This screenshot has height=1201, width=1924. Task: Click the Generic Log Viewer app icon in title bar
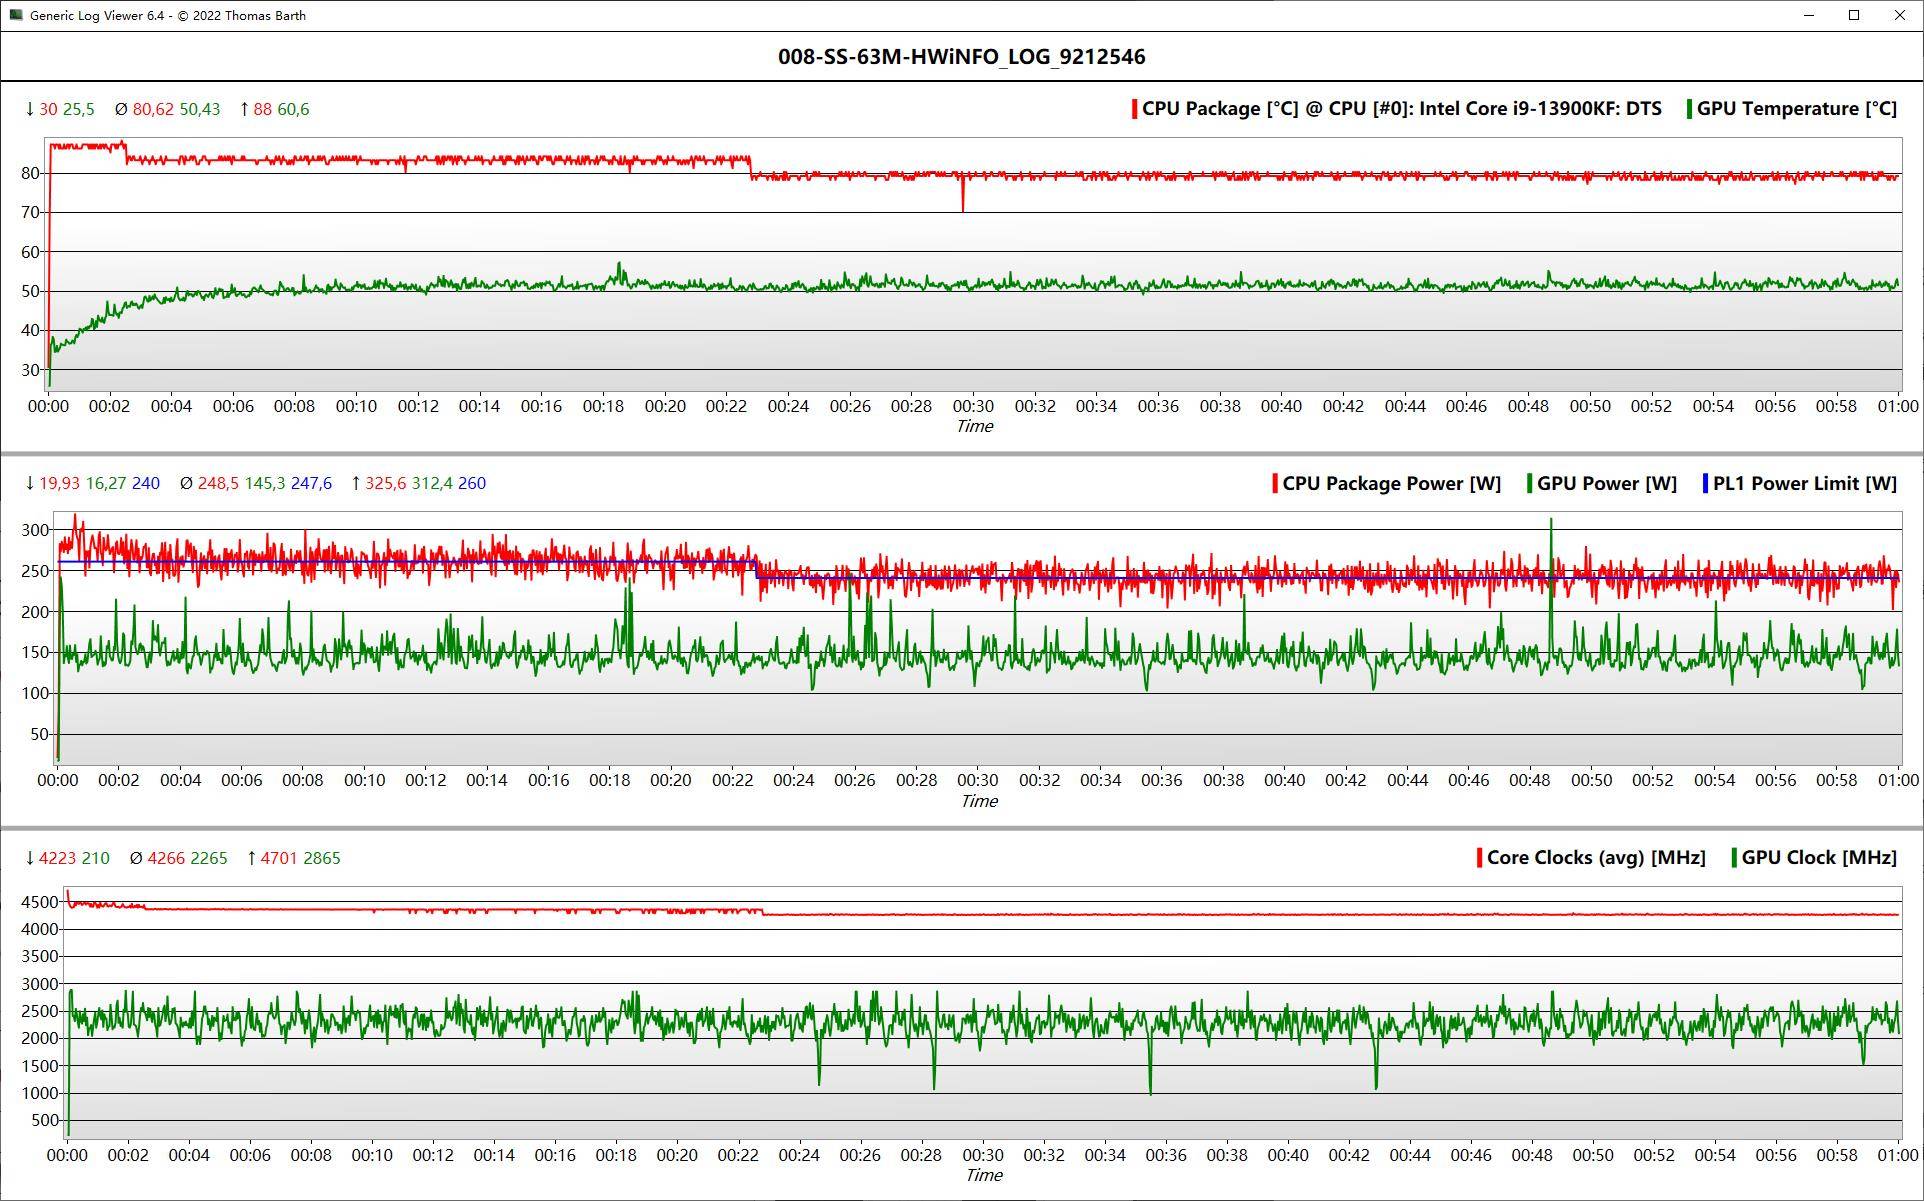tap(15, 15)
